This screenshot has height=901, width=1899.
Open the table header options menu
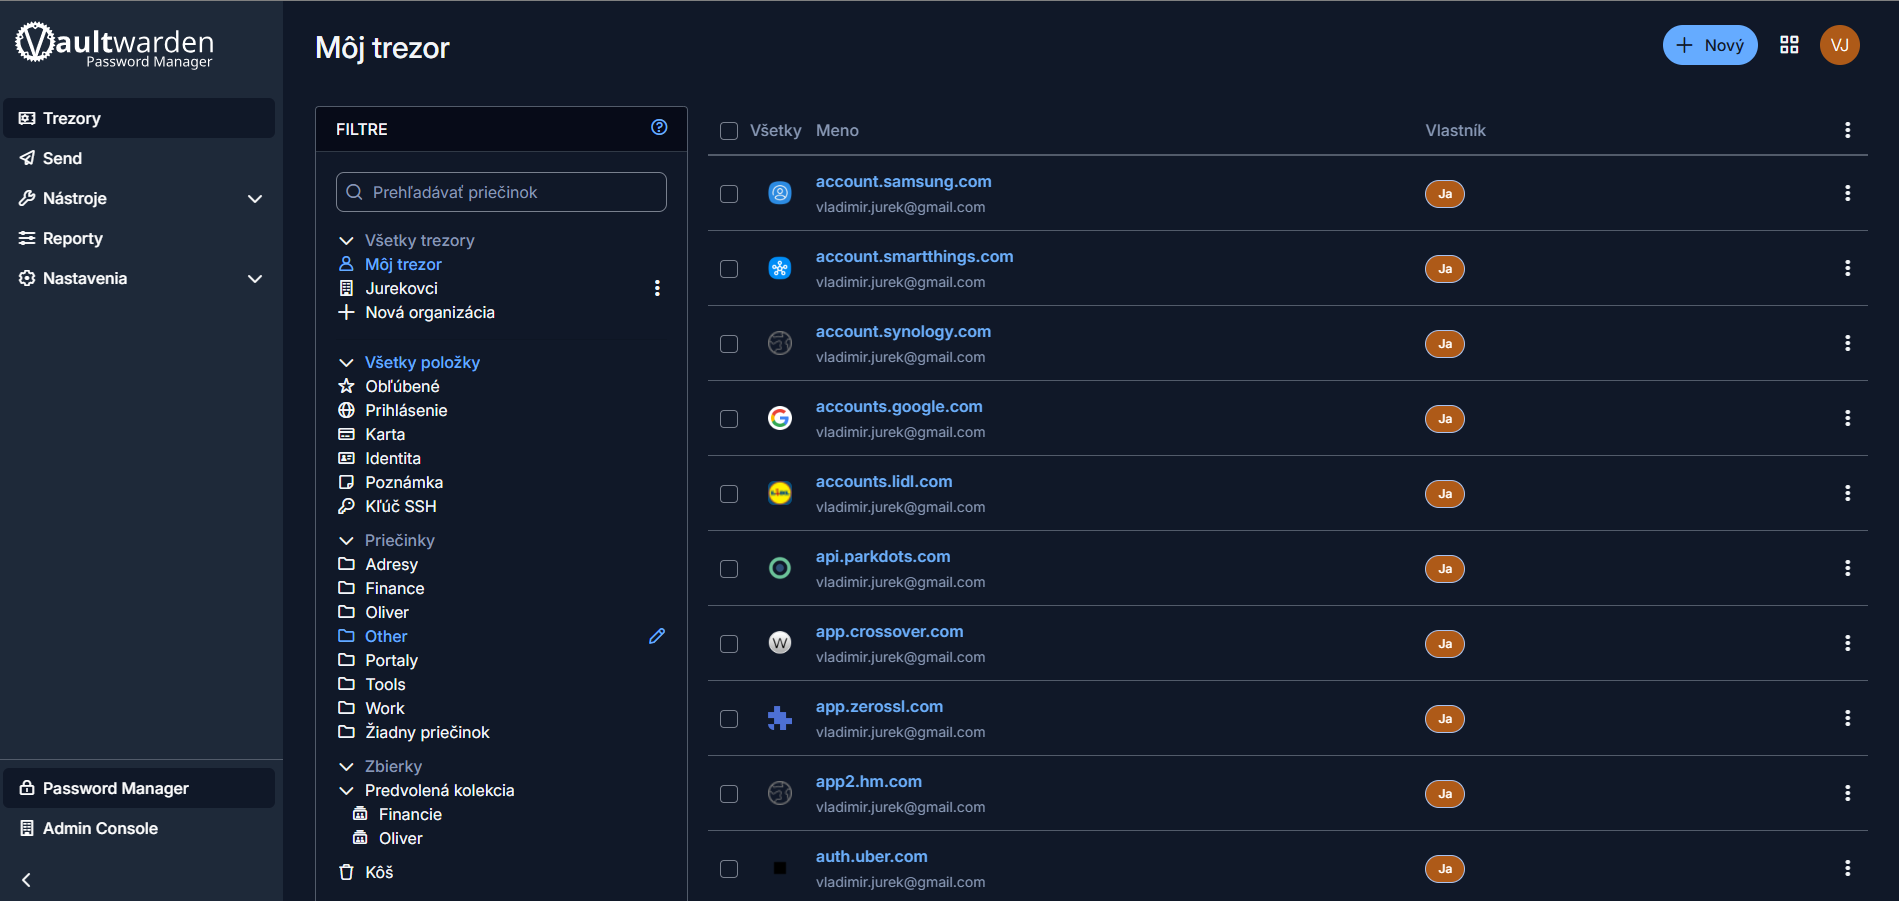coord(1847,130)
